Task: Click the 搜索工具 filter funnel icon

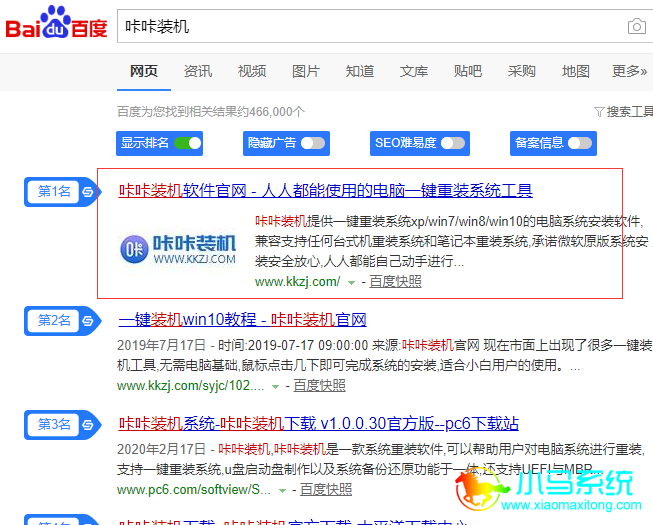Action: point(599,112)
